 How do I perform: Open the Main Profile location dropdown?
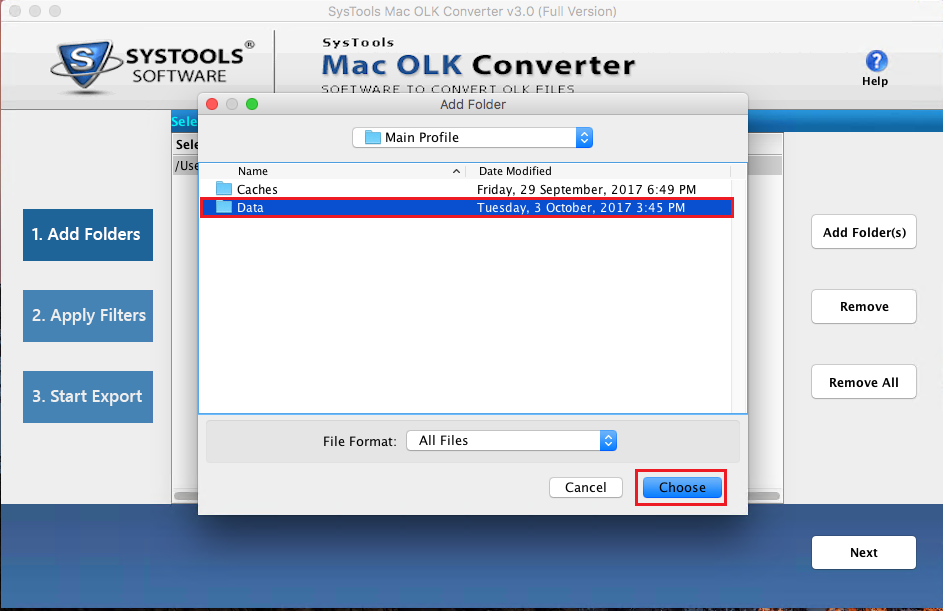[x=473, y=138]
